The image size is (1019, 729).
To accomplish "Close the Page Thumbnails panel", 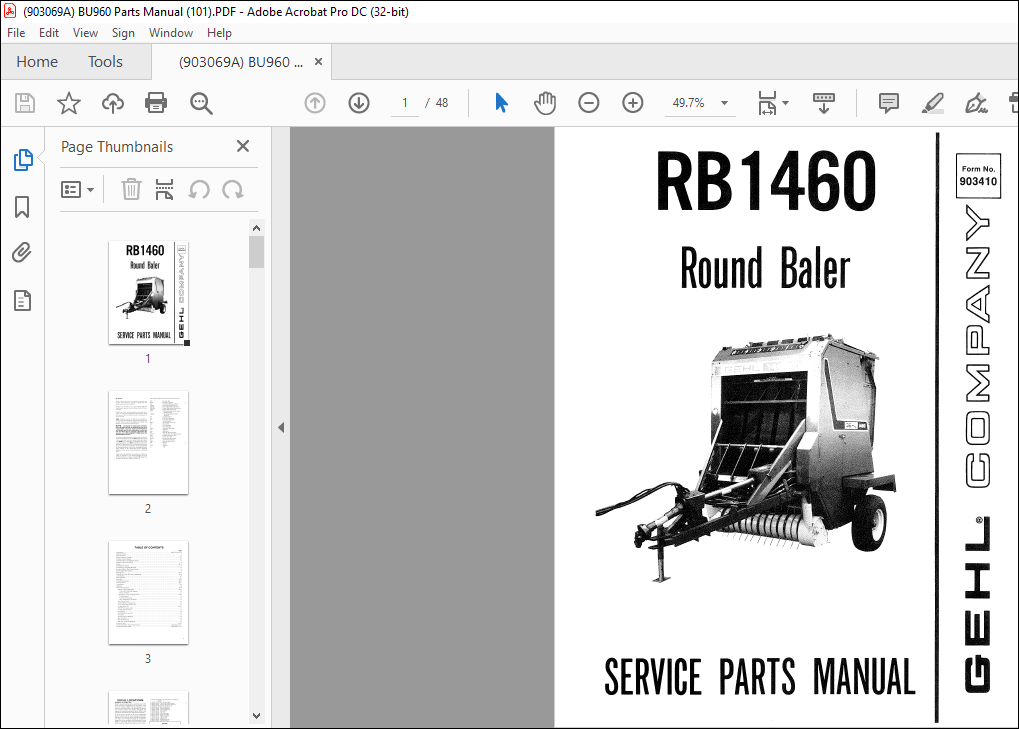I will pyautogui.click(x=243, y=146).
